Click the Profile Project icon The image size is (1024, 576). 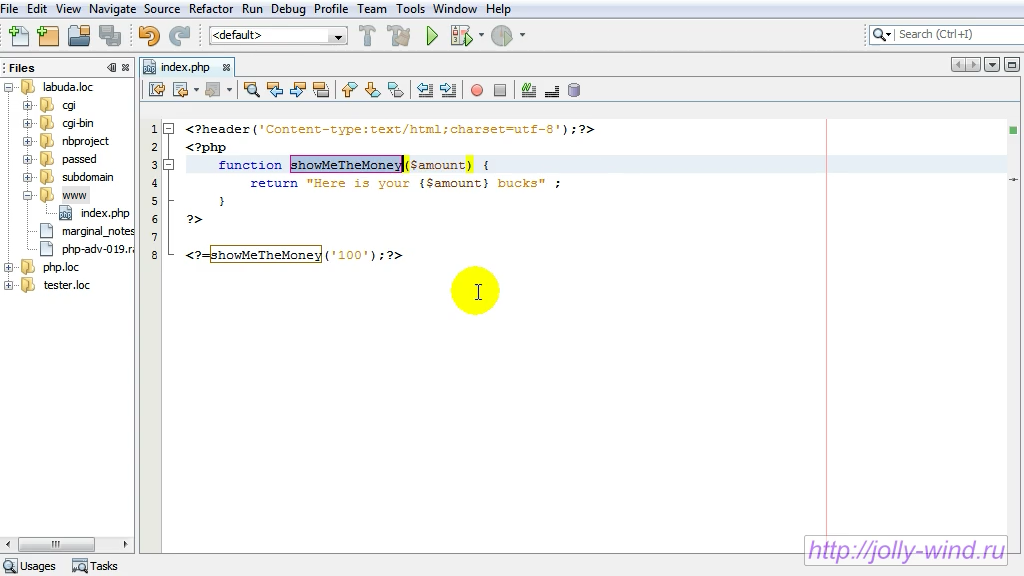click(x=502, y=35)
